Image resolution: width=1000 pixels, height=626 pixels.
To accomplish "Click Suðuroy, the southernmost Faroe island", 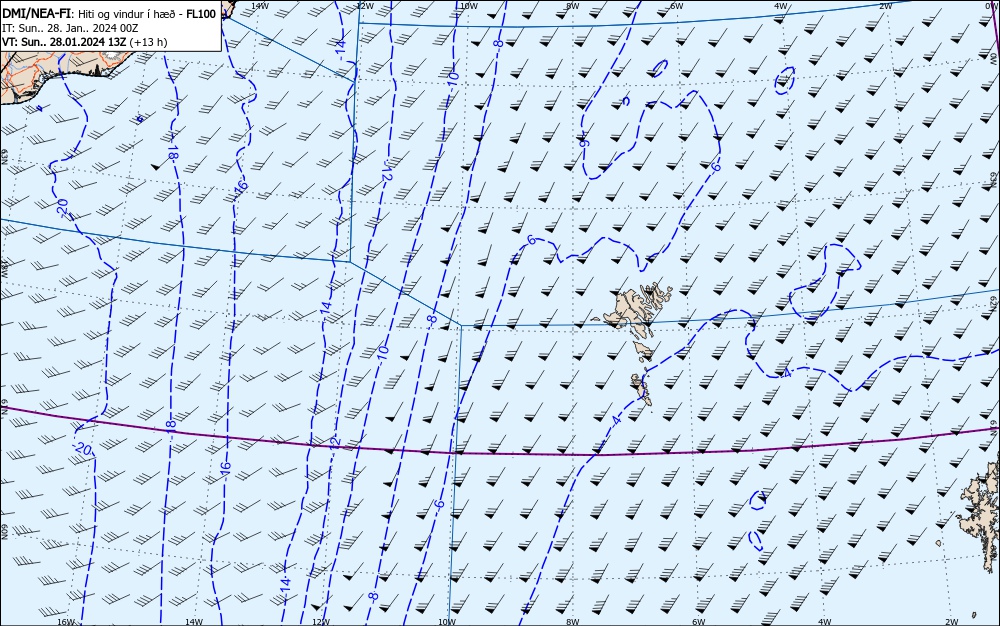I will [x=641, y=389].
